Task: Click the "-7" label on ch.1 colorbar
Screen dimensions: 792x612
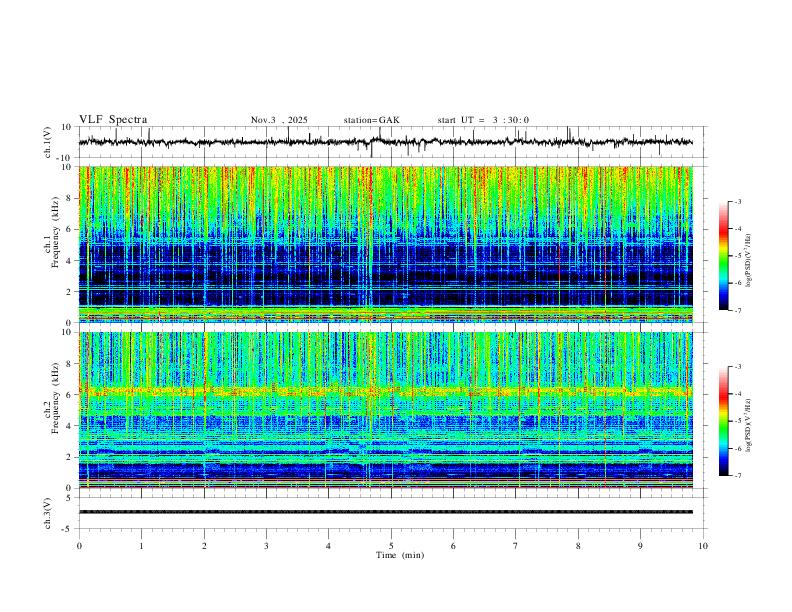Action: point(737,310)
